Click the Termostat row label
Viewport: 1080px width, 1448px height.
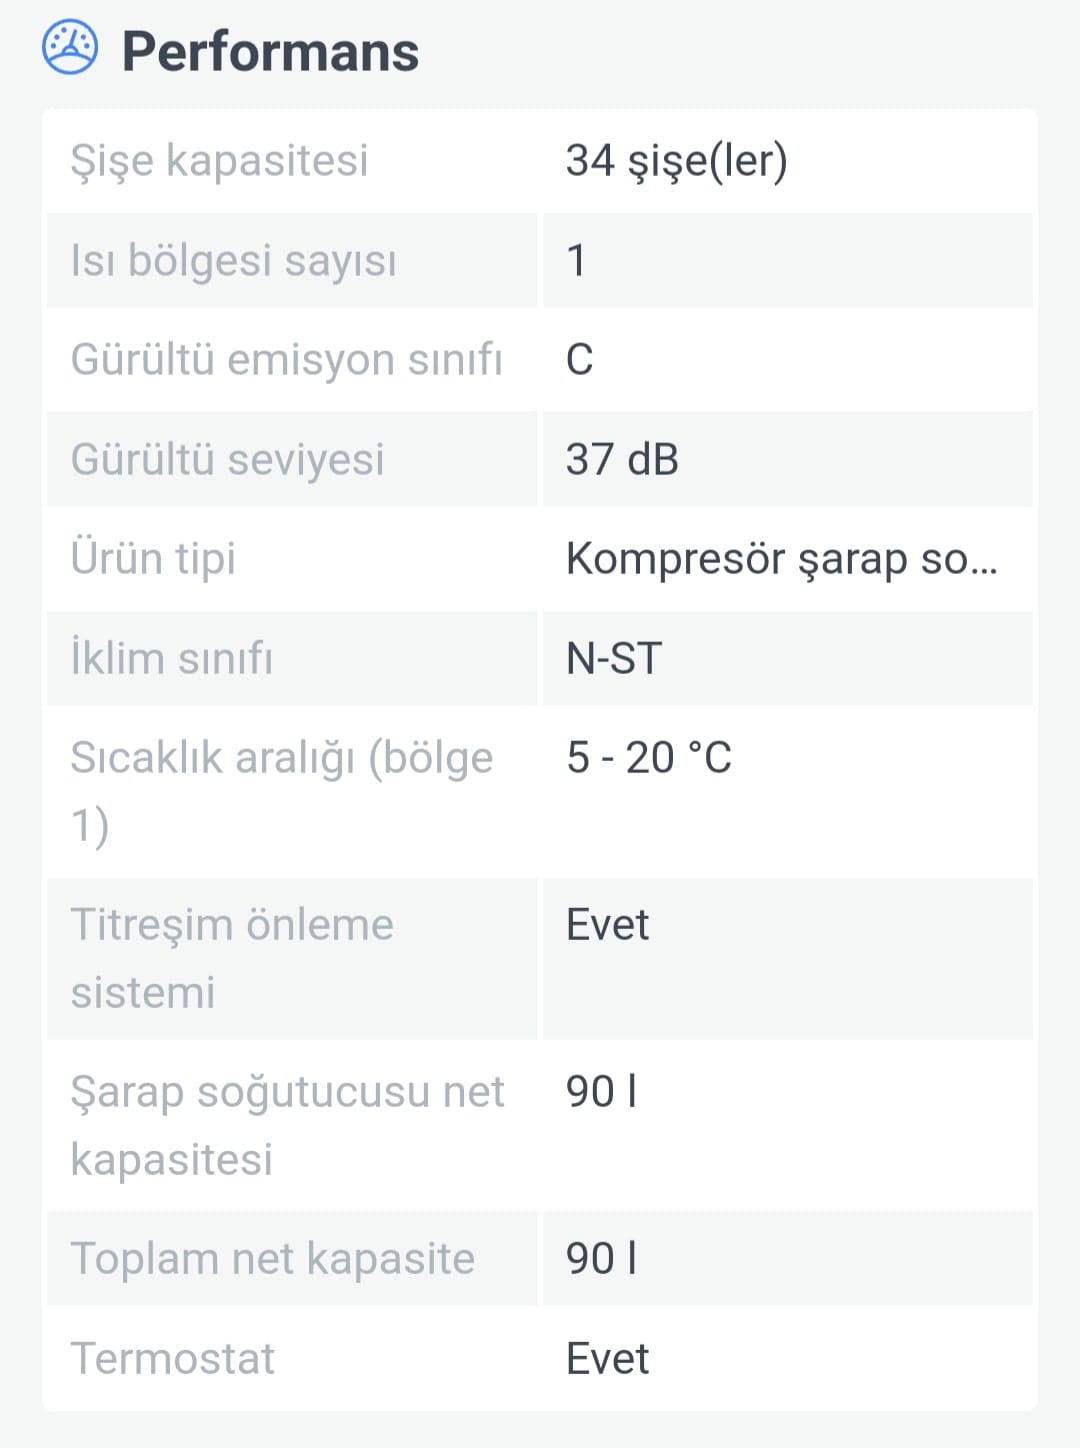click(172, 1359)
